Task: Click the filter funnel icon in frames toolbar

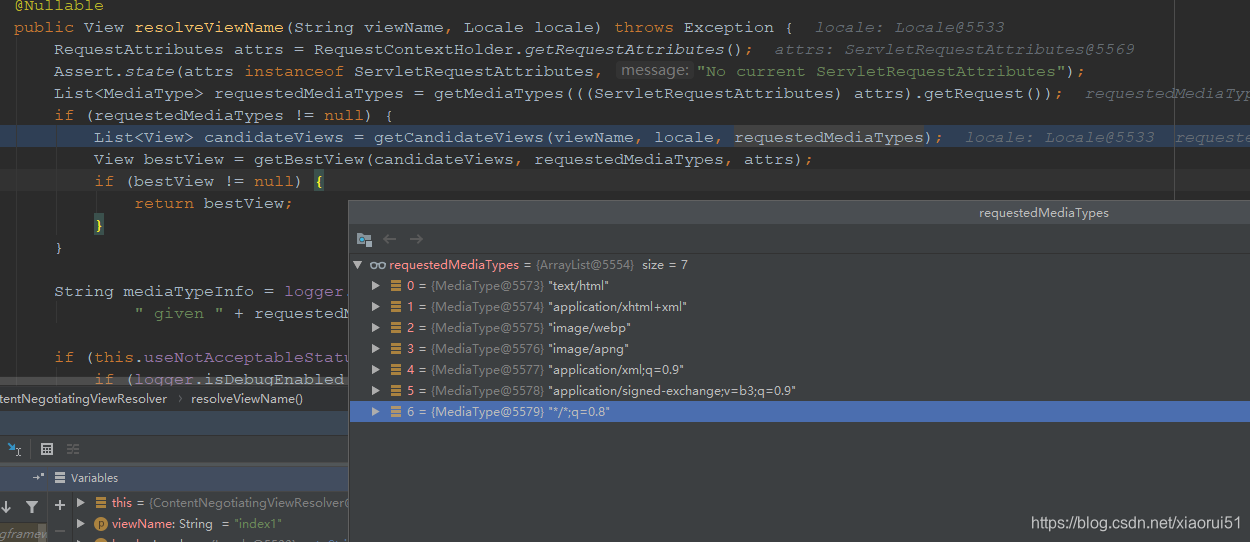Action: click(x=32, y=506)
